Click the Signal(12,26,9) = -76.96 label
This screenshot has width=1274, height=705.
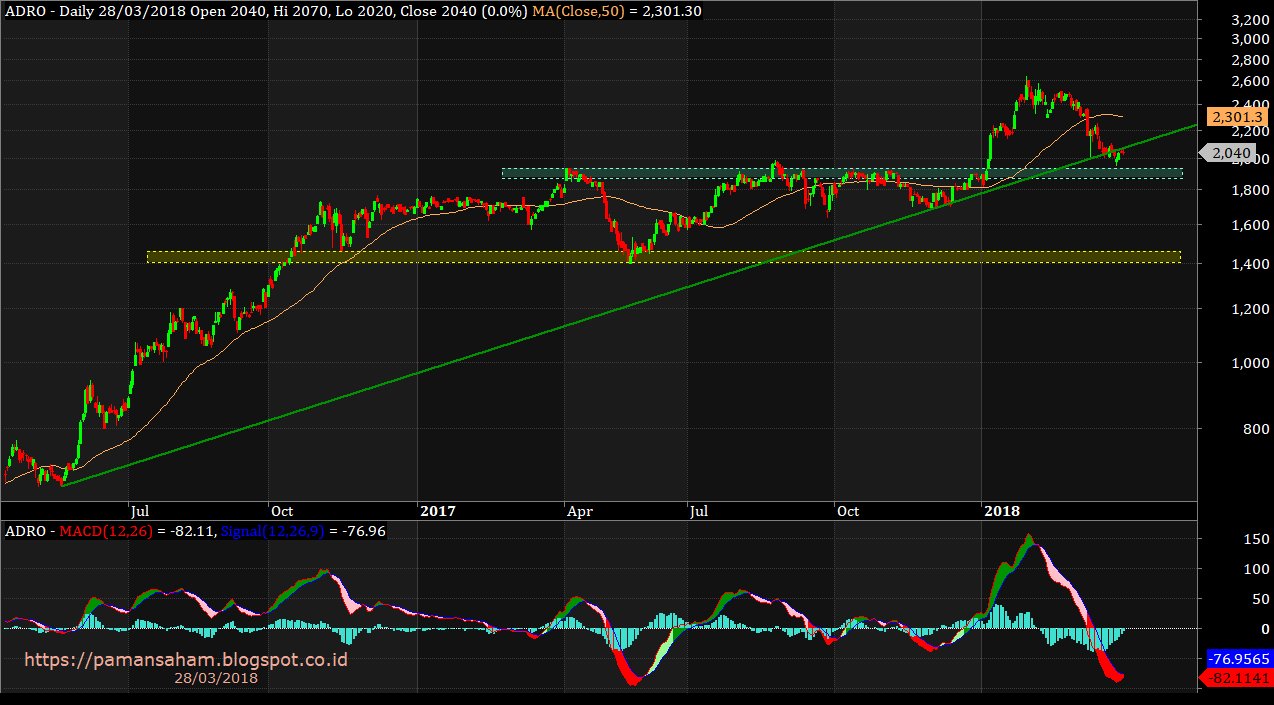tap(303, 531)
